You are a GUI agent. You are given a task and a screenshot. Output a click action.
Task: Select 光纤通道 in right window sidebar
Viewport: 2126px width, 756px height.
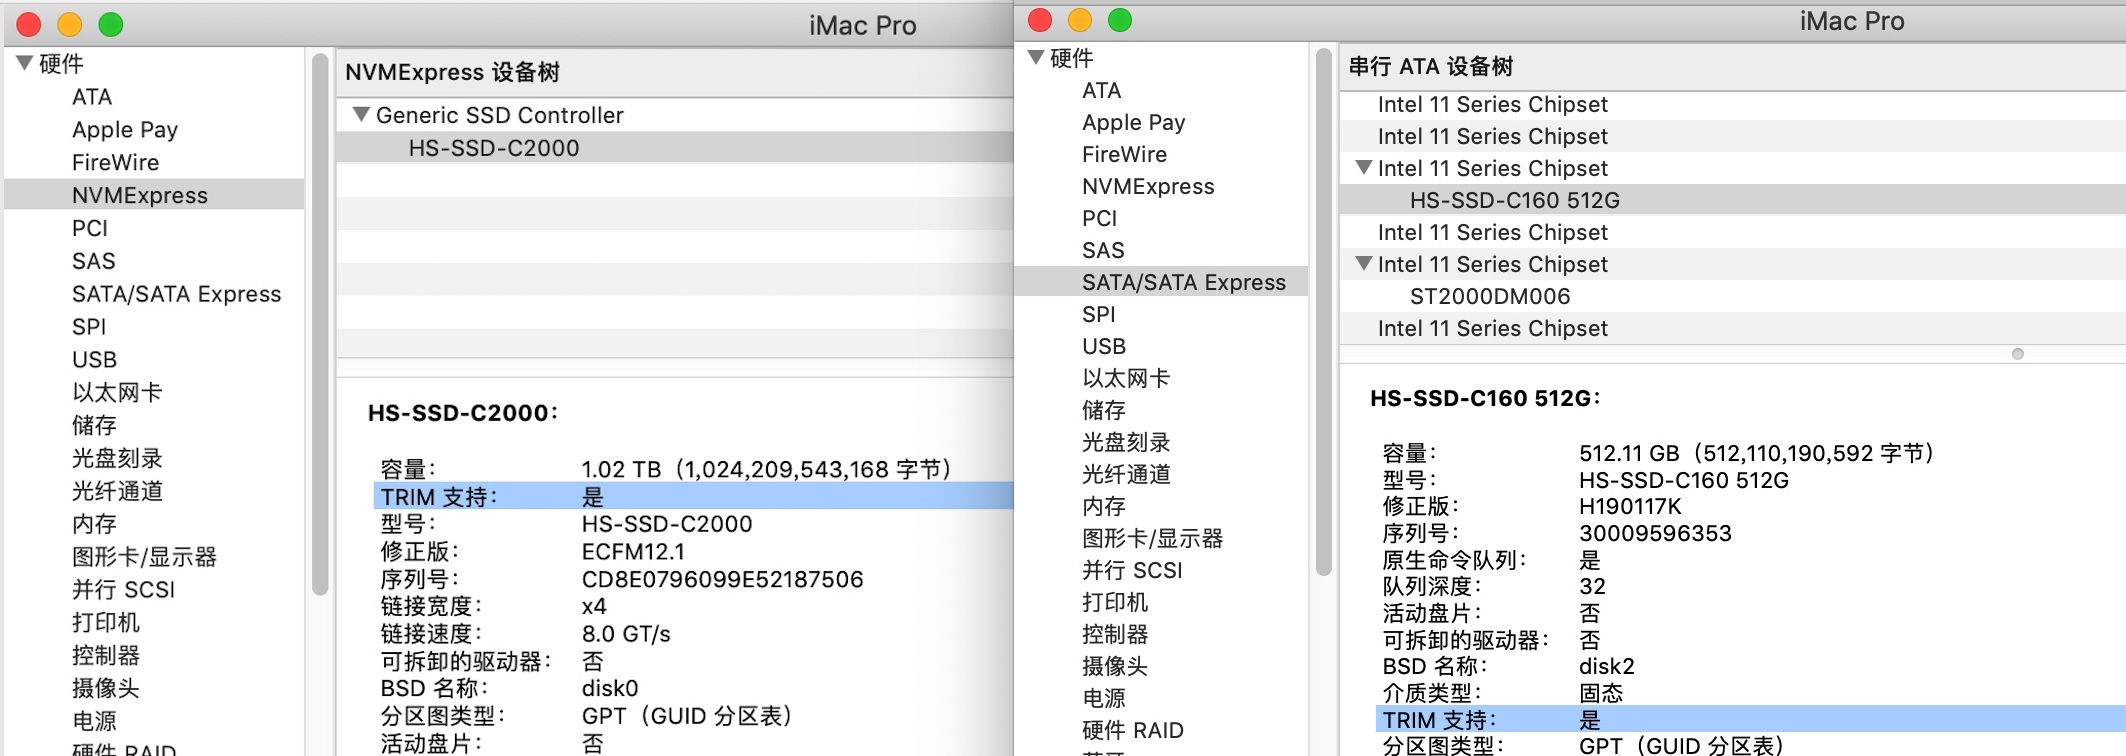(1126, 474)
